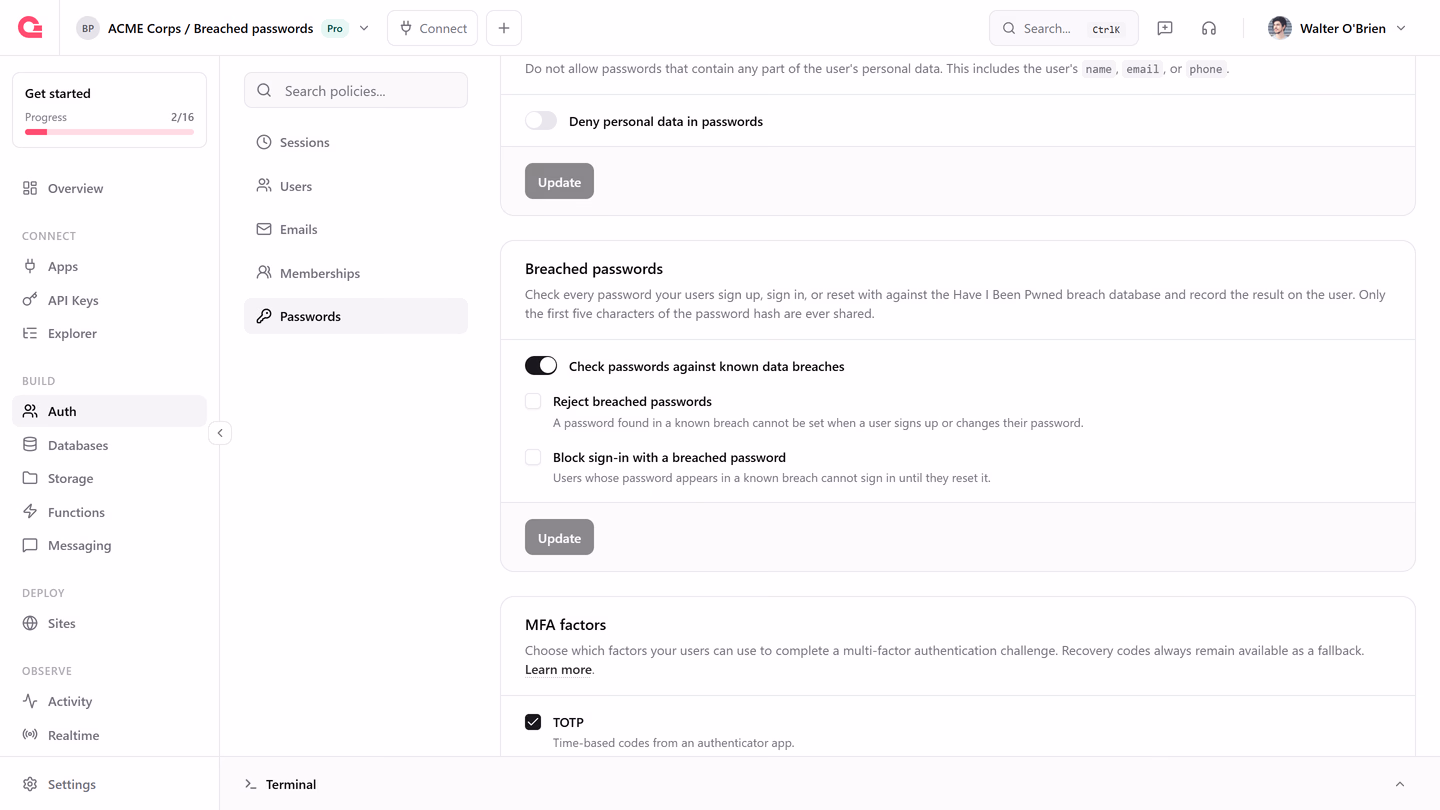
Task: Click the Search policies field
Action: click(356, 90)
